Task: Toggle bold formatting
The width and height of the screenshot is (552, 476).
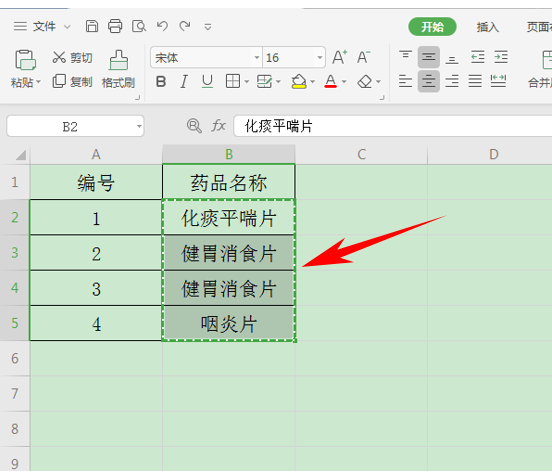Action: coord(161,82)
